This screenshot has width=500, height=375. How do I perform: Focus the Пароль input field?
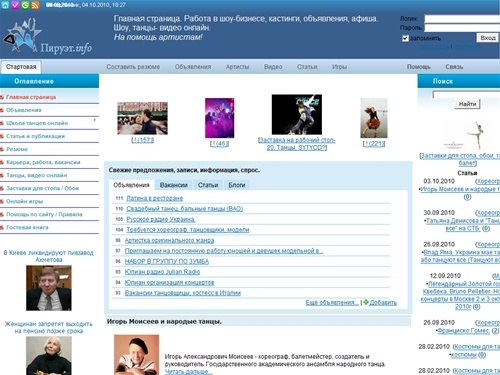click(x=462, y=28)
